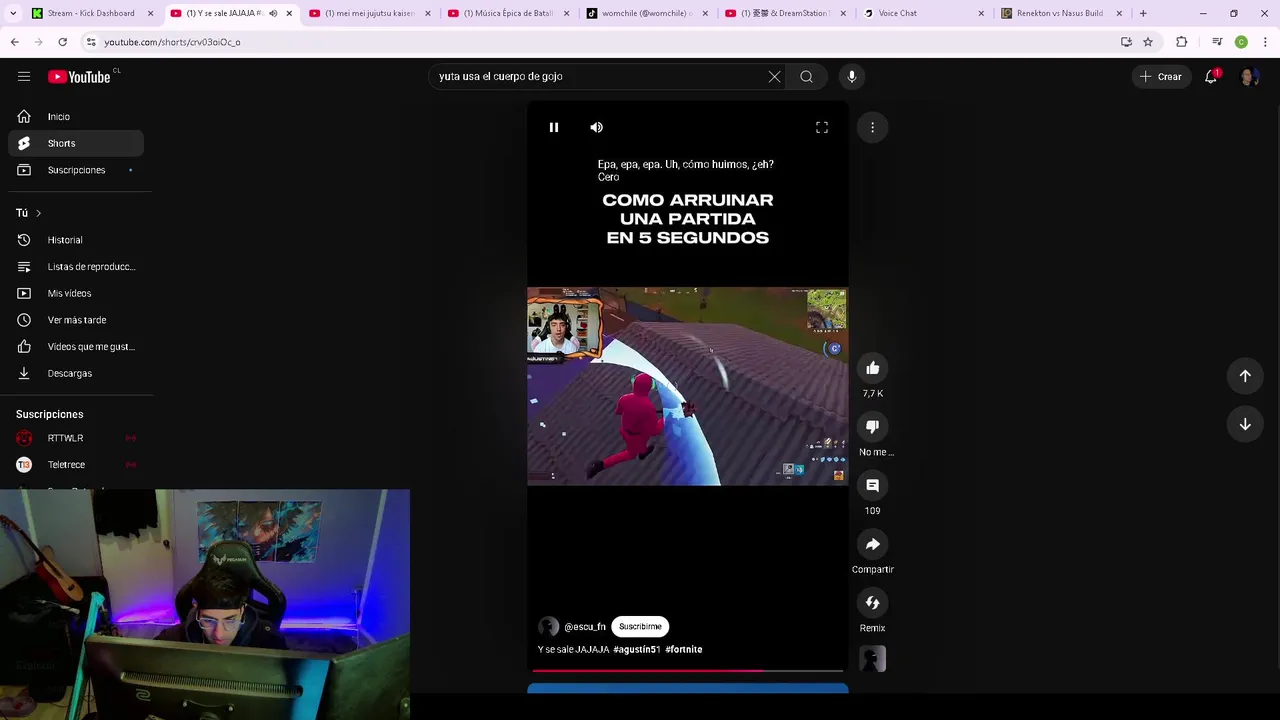Open the tab search dropdown arrow
The width and height of the screenshot is (1280, 720).
(13, 13)
